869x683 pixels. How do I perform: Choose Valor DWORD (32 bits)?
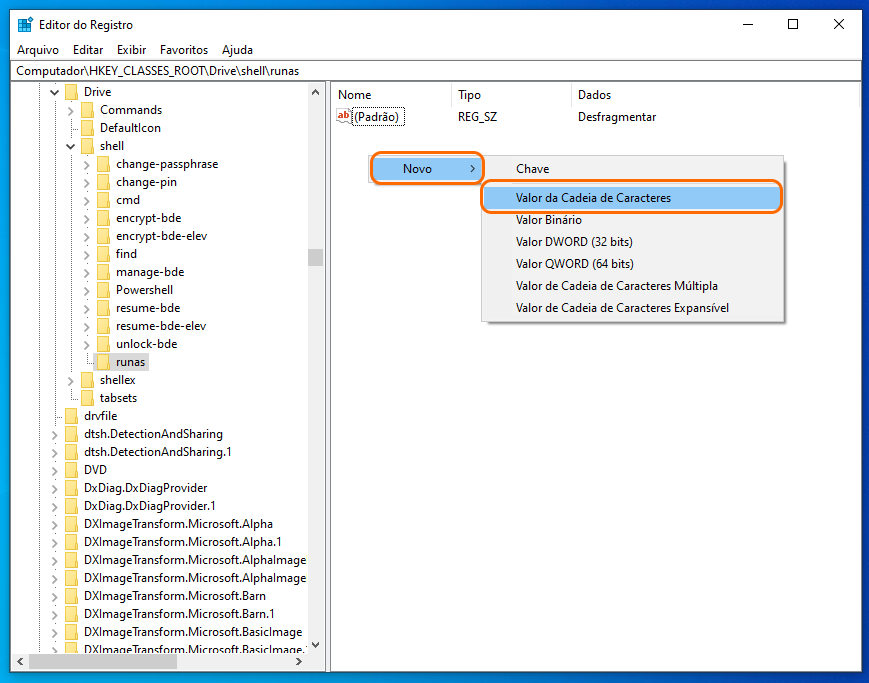(x=632, y=242)
